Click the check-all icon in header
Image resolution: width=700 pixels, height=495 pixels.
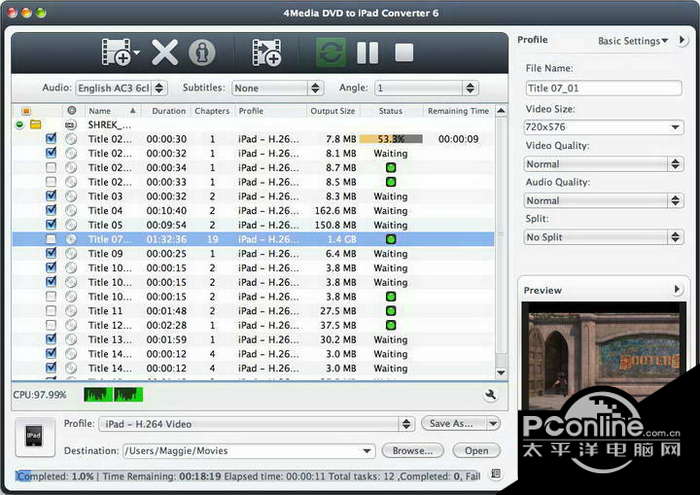(26, 111)
